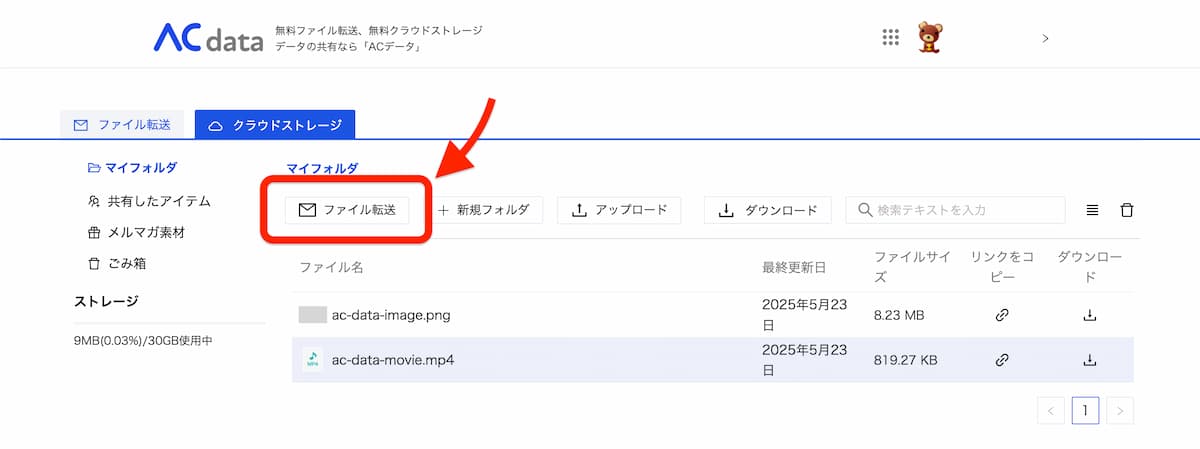Download ac-data-movie.mp4 via row icon

pyautogui.click(x=1090, y=360)
